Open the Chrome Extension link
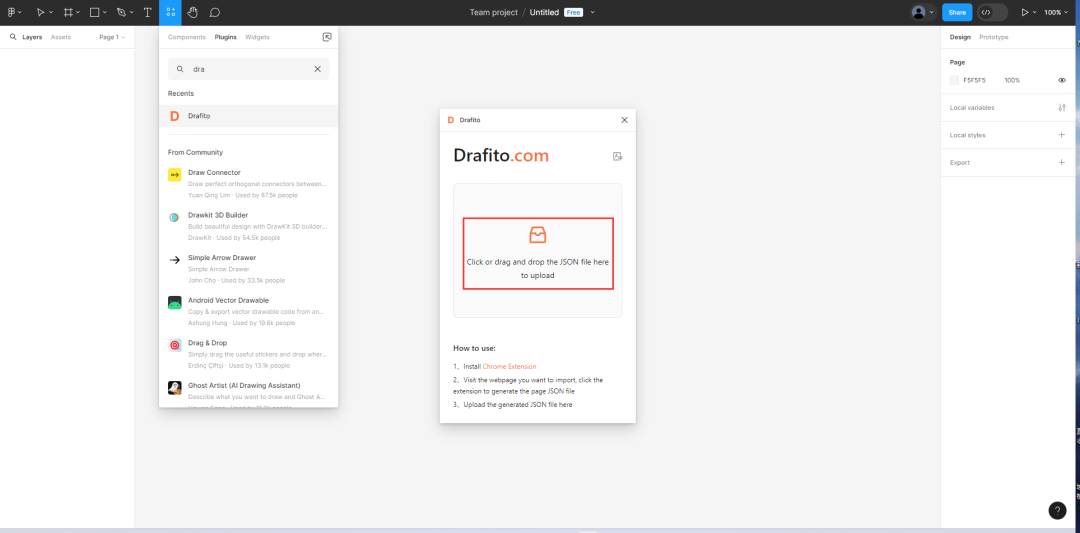 click(x=509, y=366)
